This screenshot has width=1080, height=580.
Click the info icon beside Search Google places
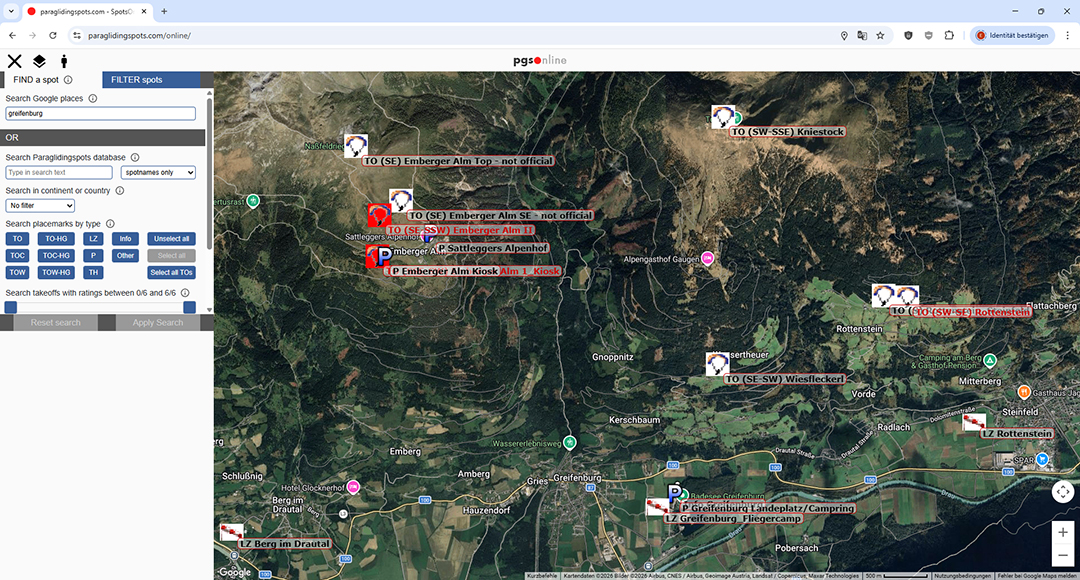tap(93, 98)
